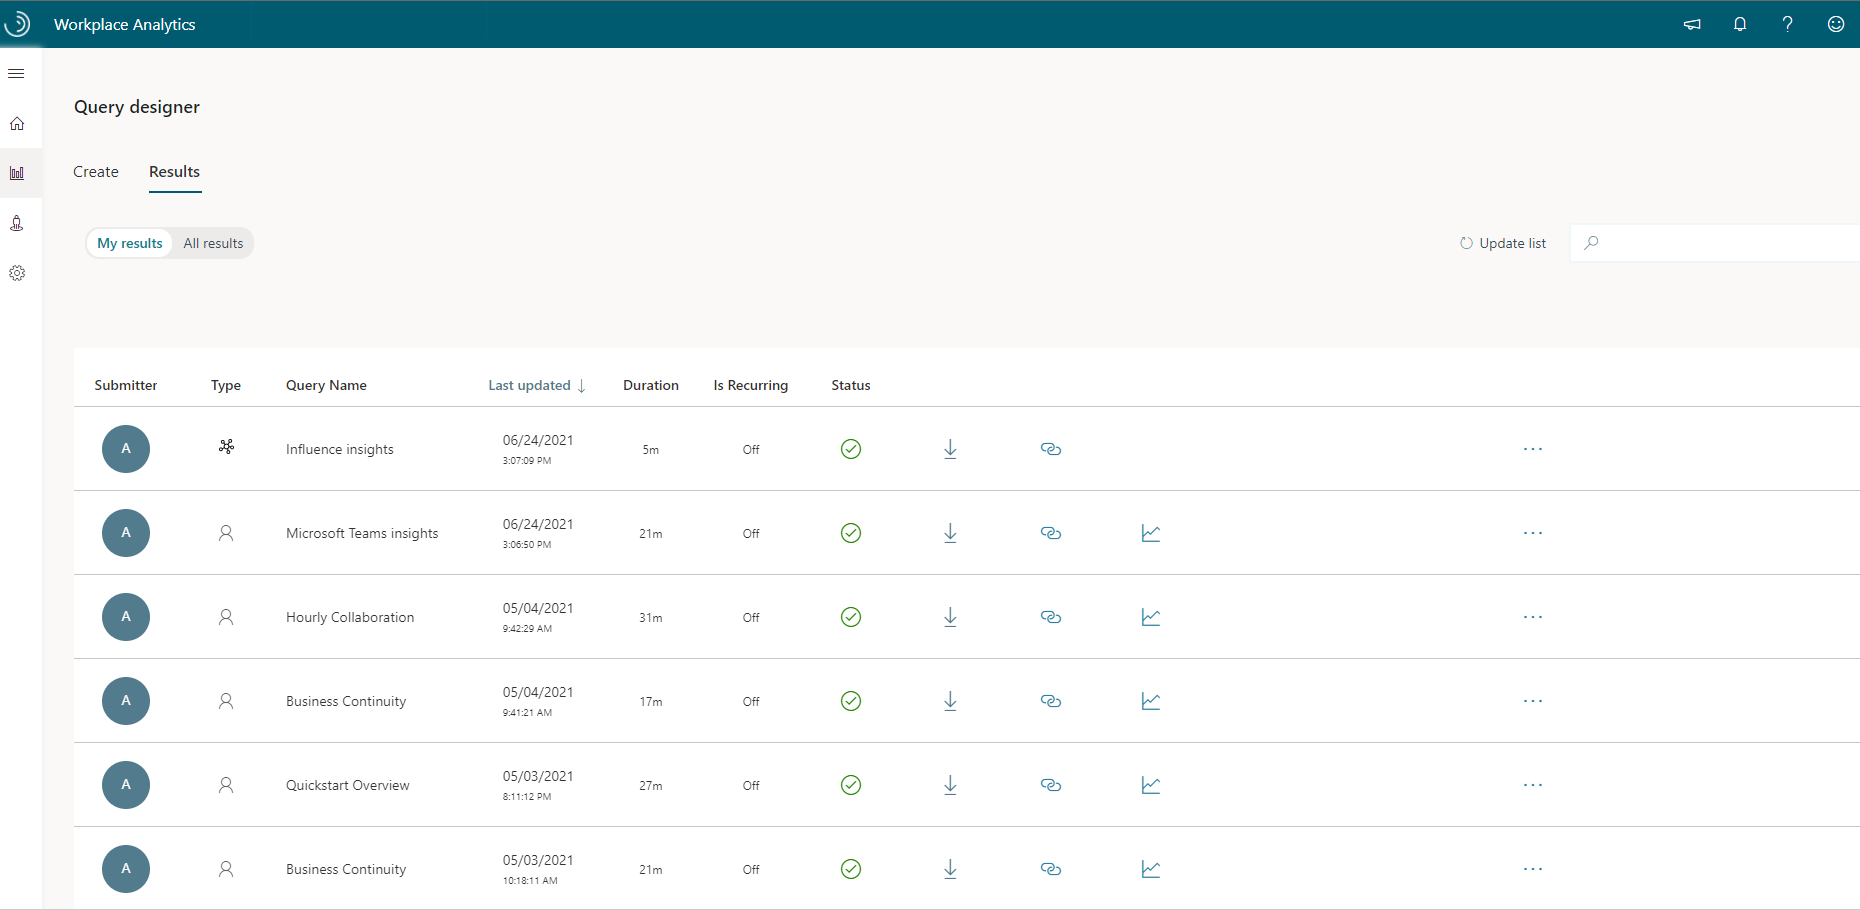Send feedback via the smiley icon

pos(1835,23)
